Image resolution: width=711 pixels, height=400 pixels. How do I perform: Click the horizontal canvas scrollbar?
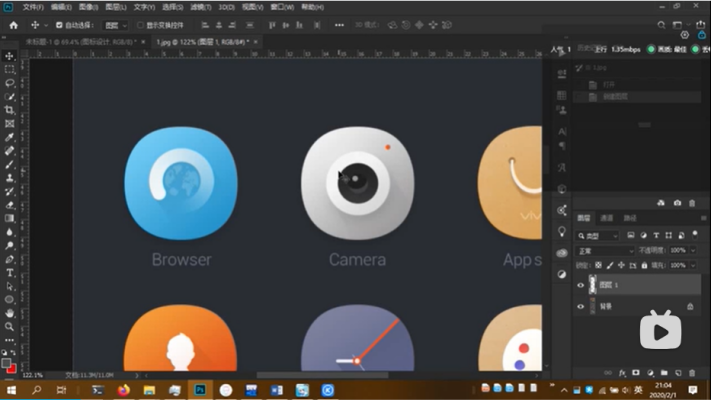pos(323,375)
